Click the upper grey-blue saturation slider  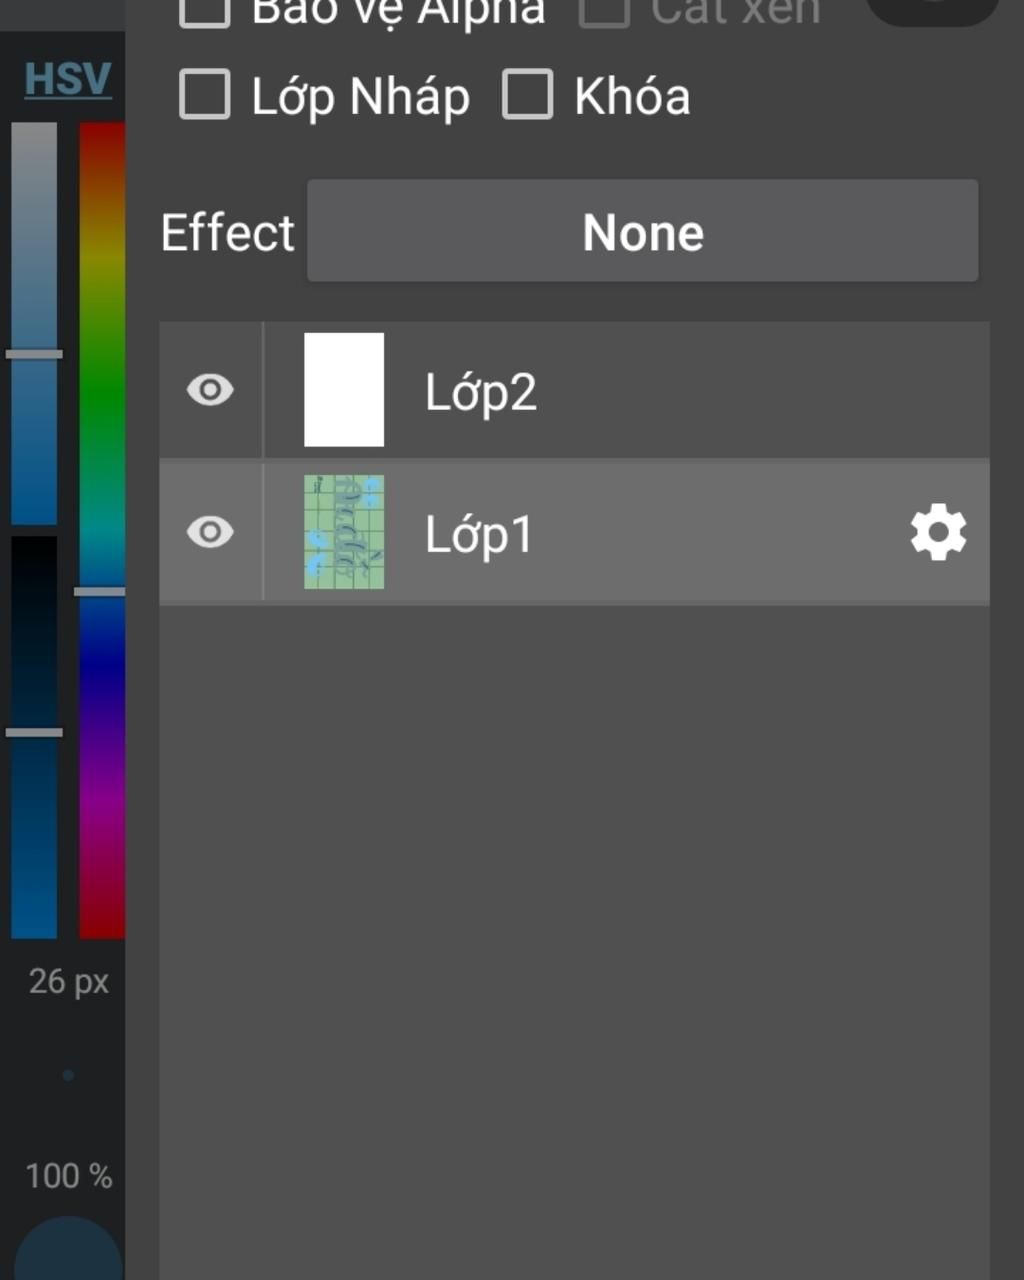click(34, 323)
